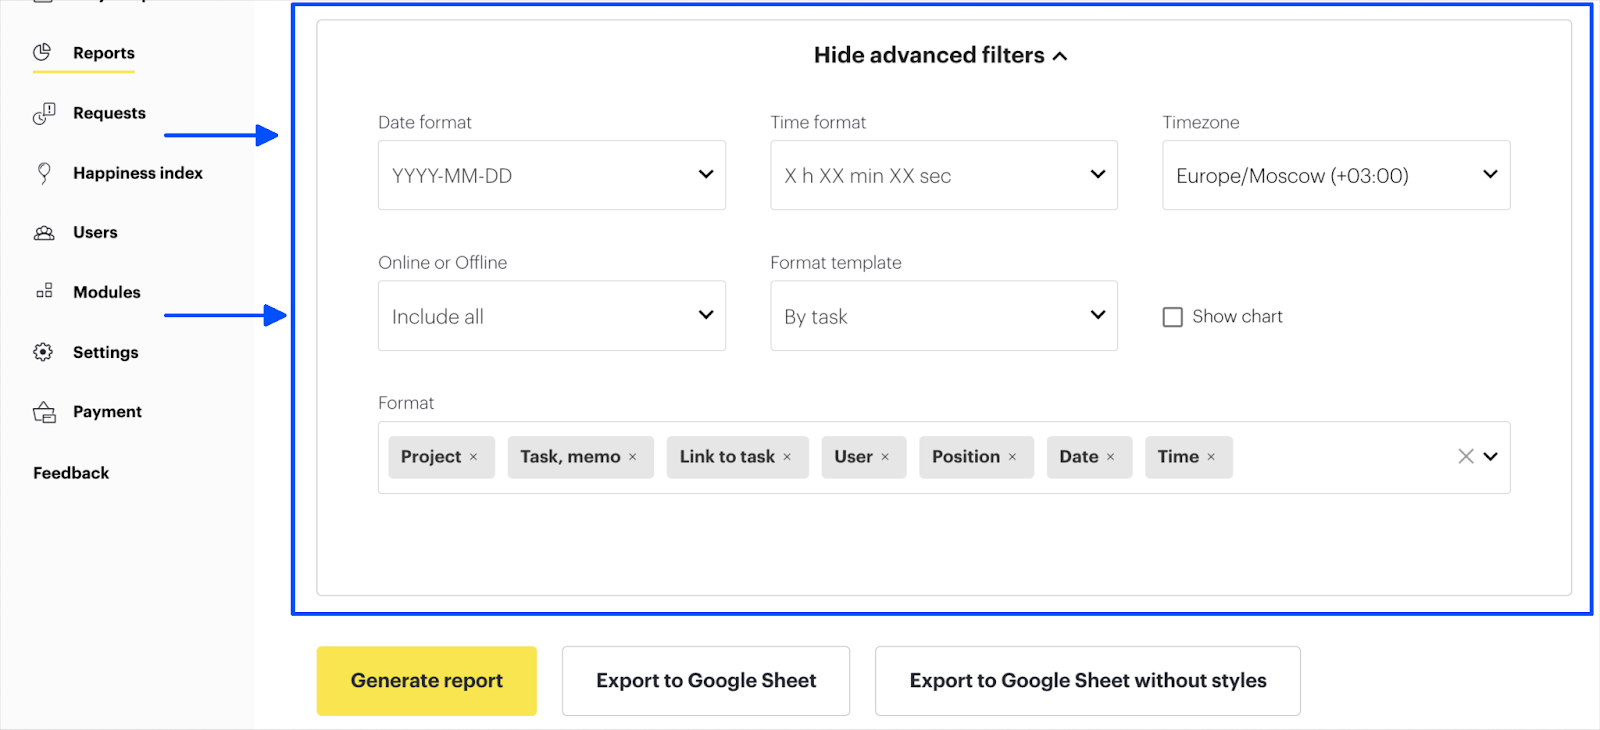Screen dimensions: 1600x730
Task: Remove the User format tag
Action: (x=885, y=457)
